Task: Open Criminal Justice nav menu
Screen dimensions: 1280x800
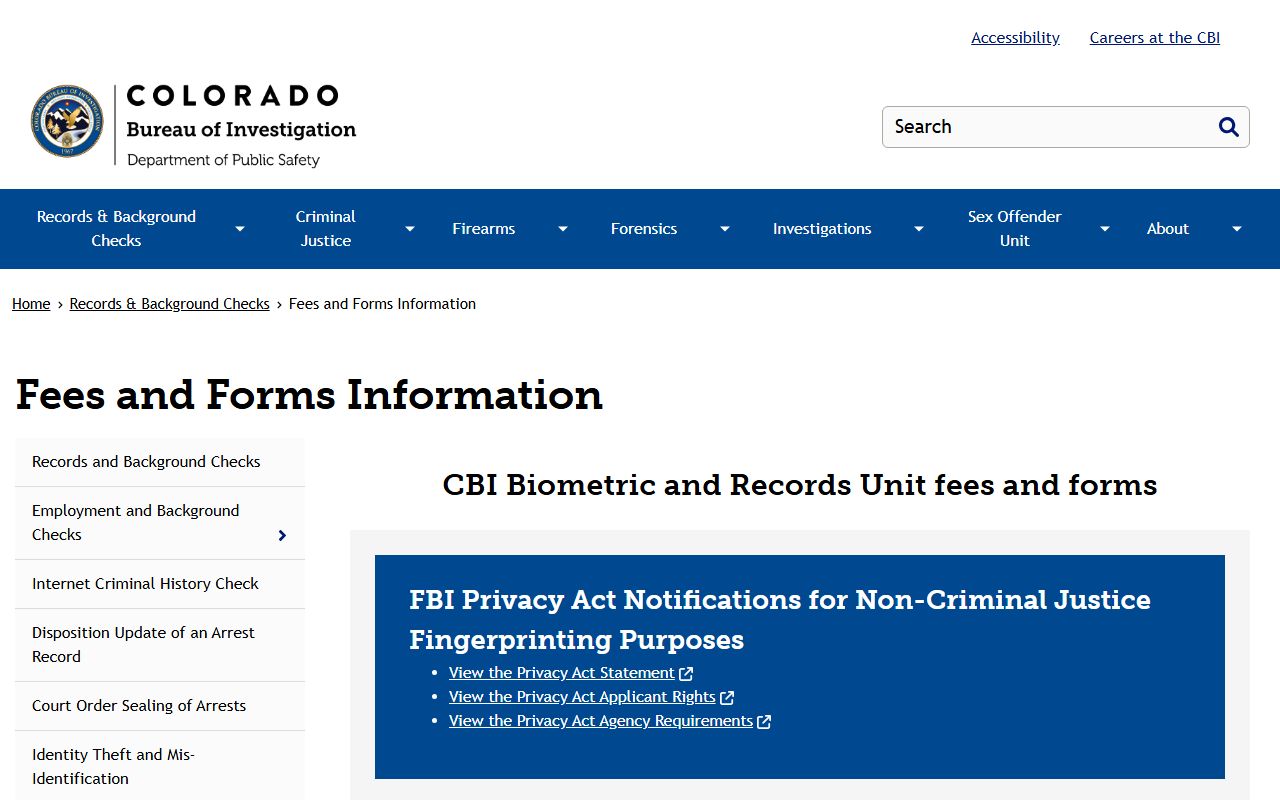Action: (326, 229)
